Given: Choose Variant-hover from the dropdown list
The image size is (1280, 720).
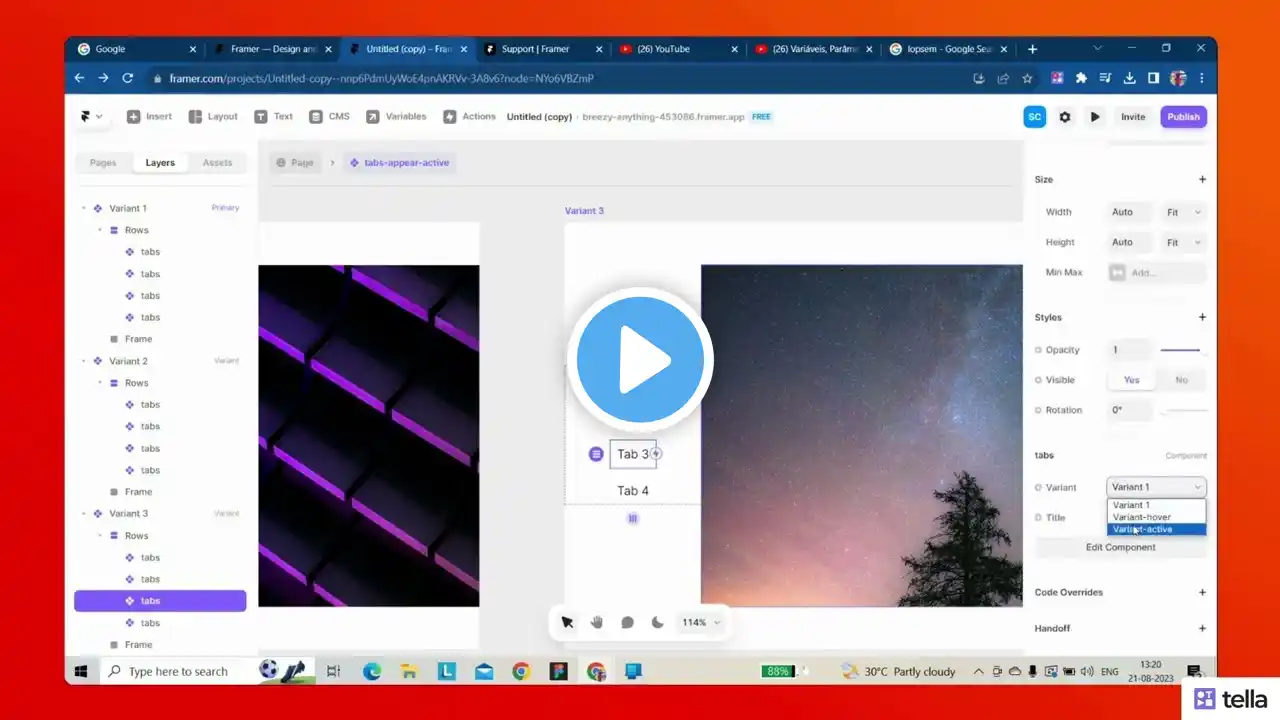Looking at the screenshot, I should 1142,517.
